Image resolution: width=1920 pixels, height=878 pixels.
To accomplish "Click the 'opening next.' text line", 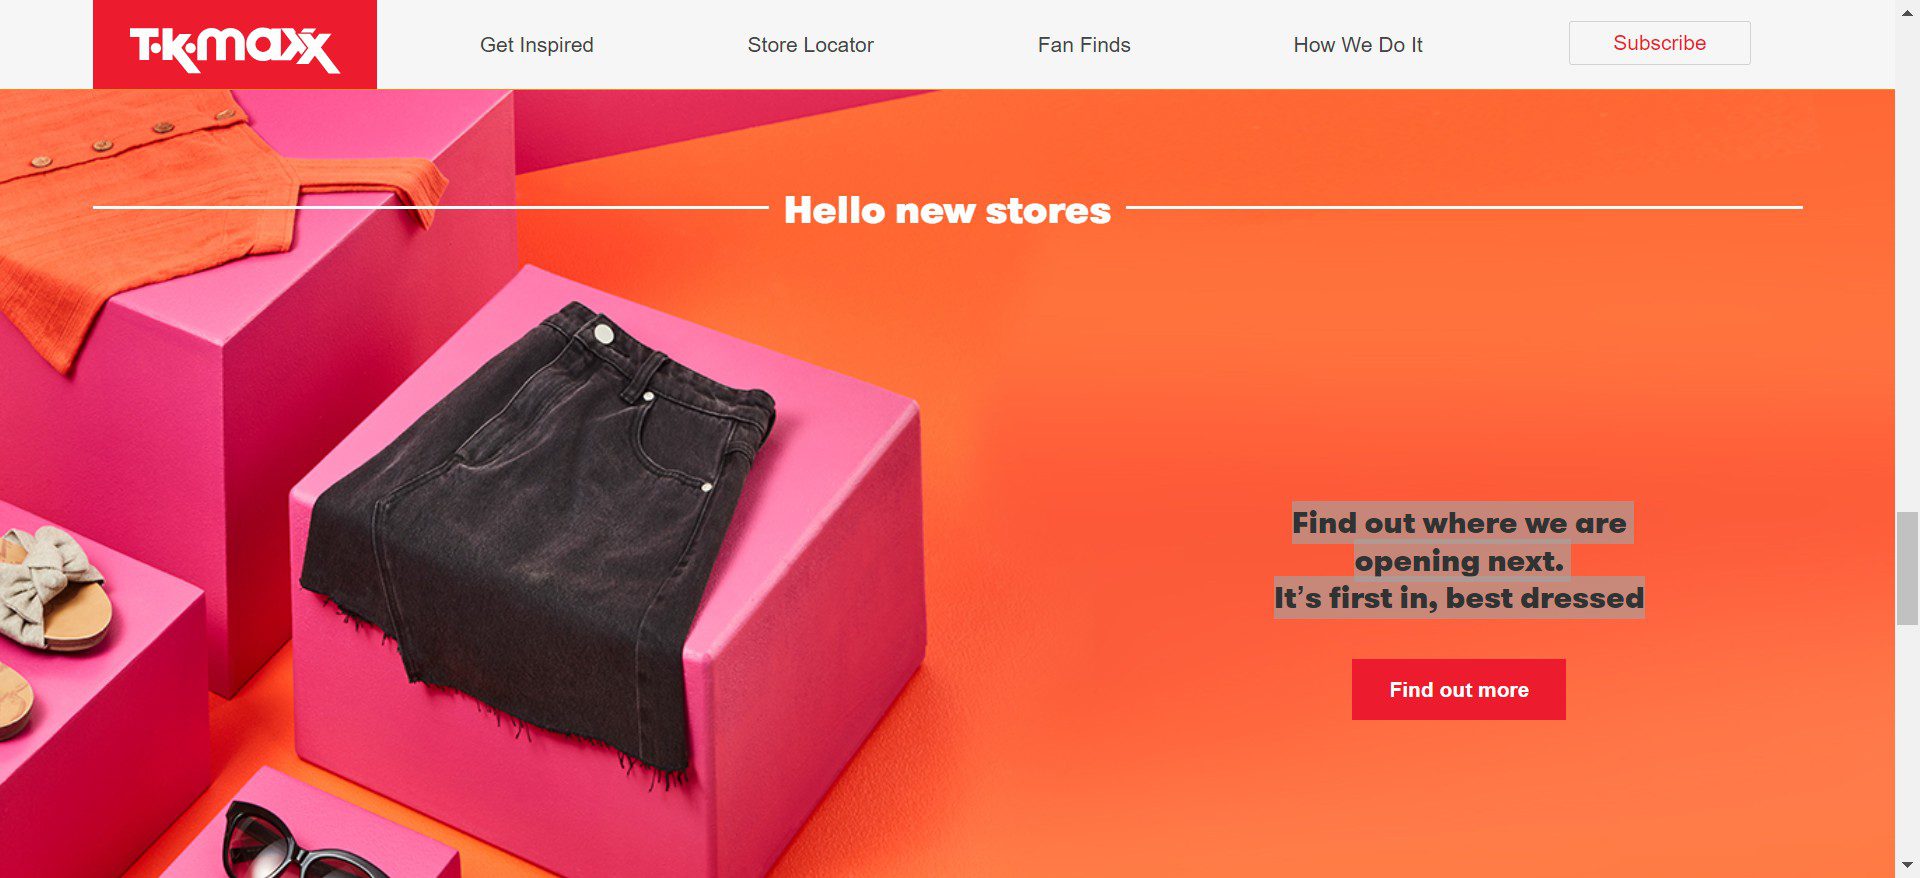I will coord(1459,561).
